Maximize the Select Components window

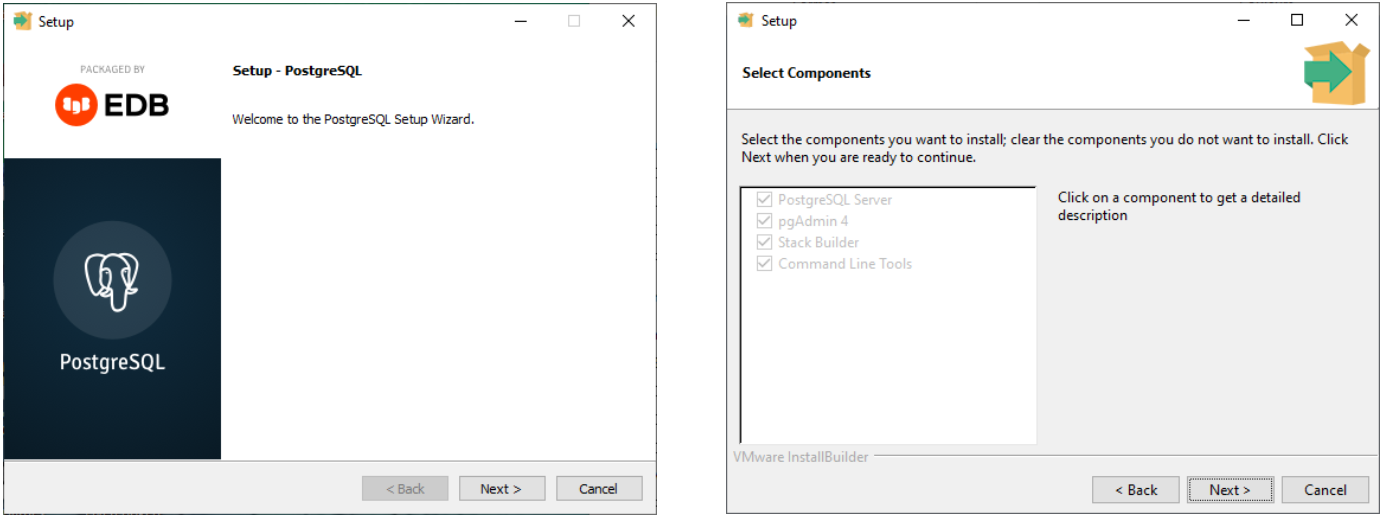click(1297, 20)
